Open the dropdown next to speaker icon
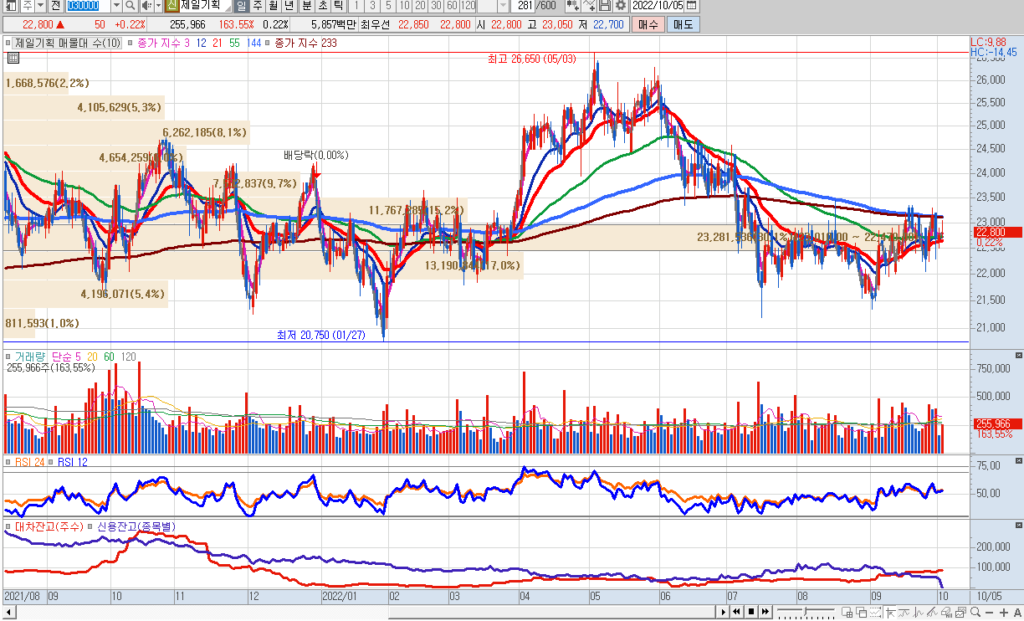1024x621 pixels. (159, 6)
